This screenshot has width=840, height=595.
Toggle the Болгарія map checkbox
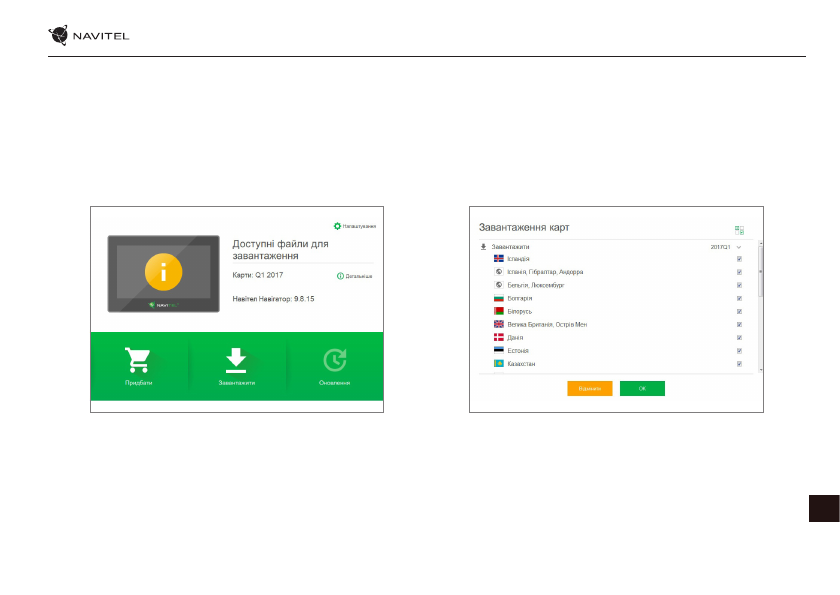[x=739, y=298]
